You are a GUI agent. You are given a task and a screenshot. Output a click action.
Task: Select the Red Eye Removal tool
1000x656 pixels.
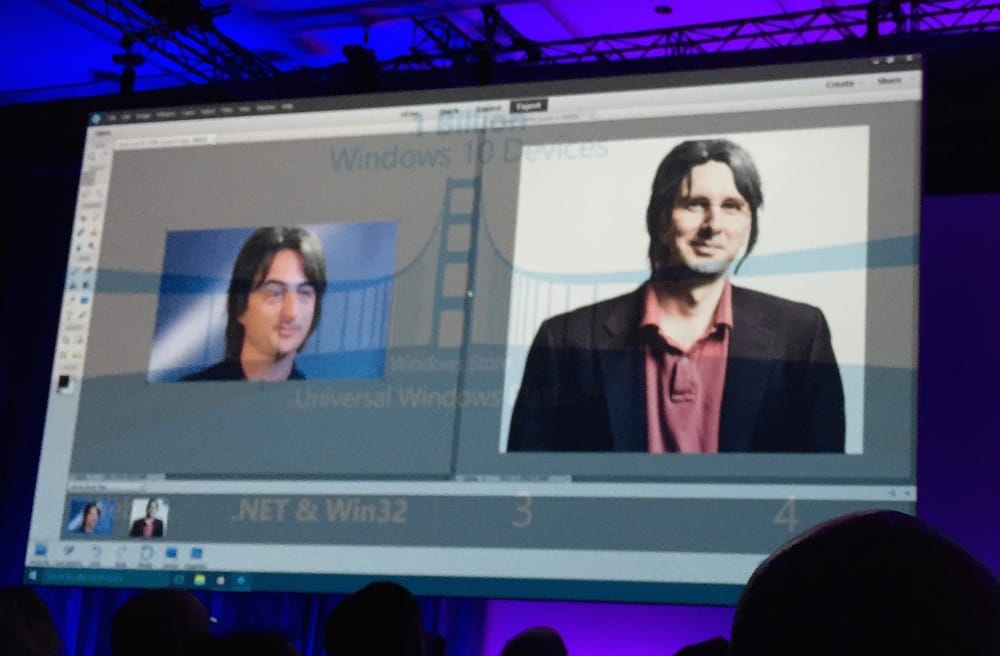[x=84, y=220]
